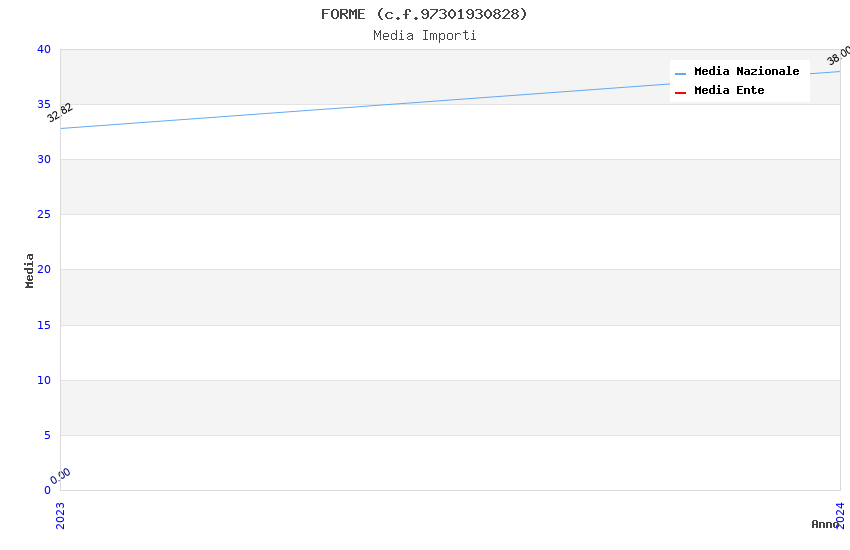The width and height of the screenshot is (850, 550).
Task: Click the 5 y-axis tick label
Action: pyautogui.click(x=47, y=435)
